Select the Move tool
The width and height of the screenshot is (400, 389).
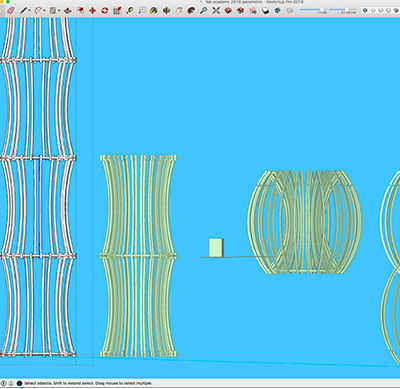coord(92,11)
